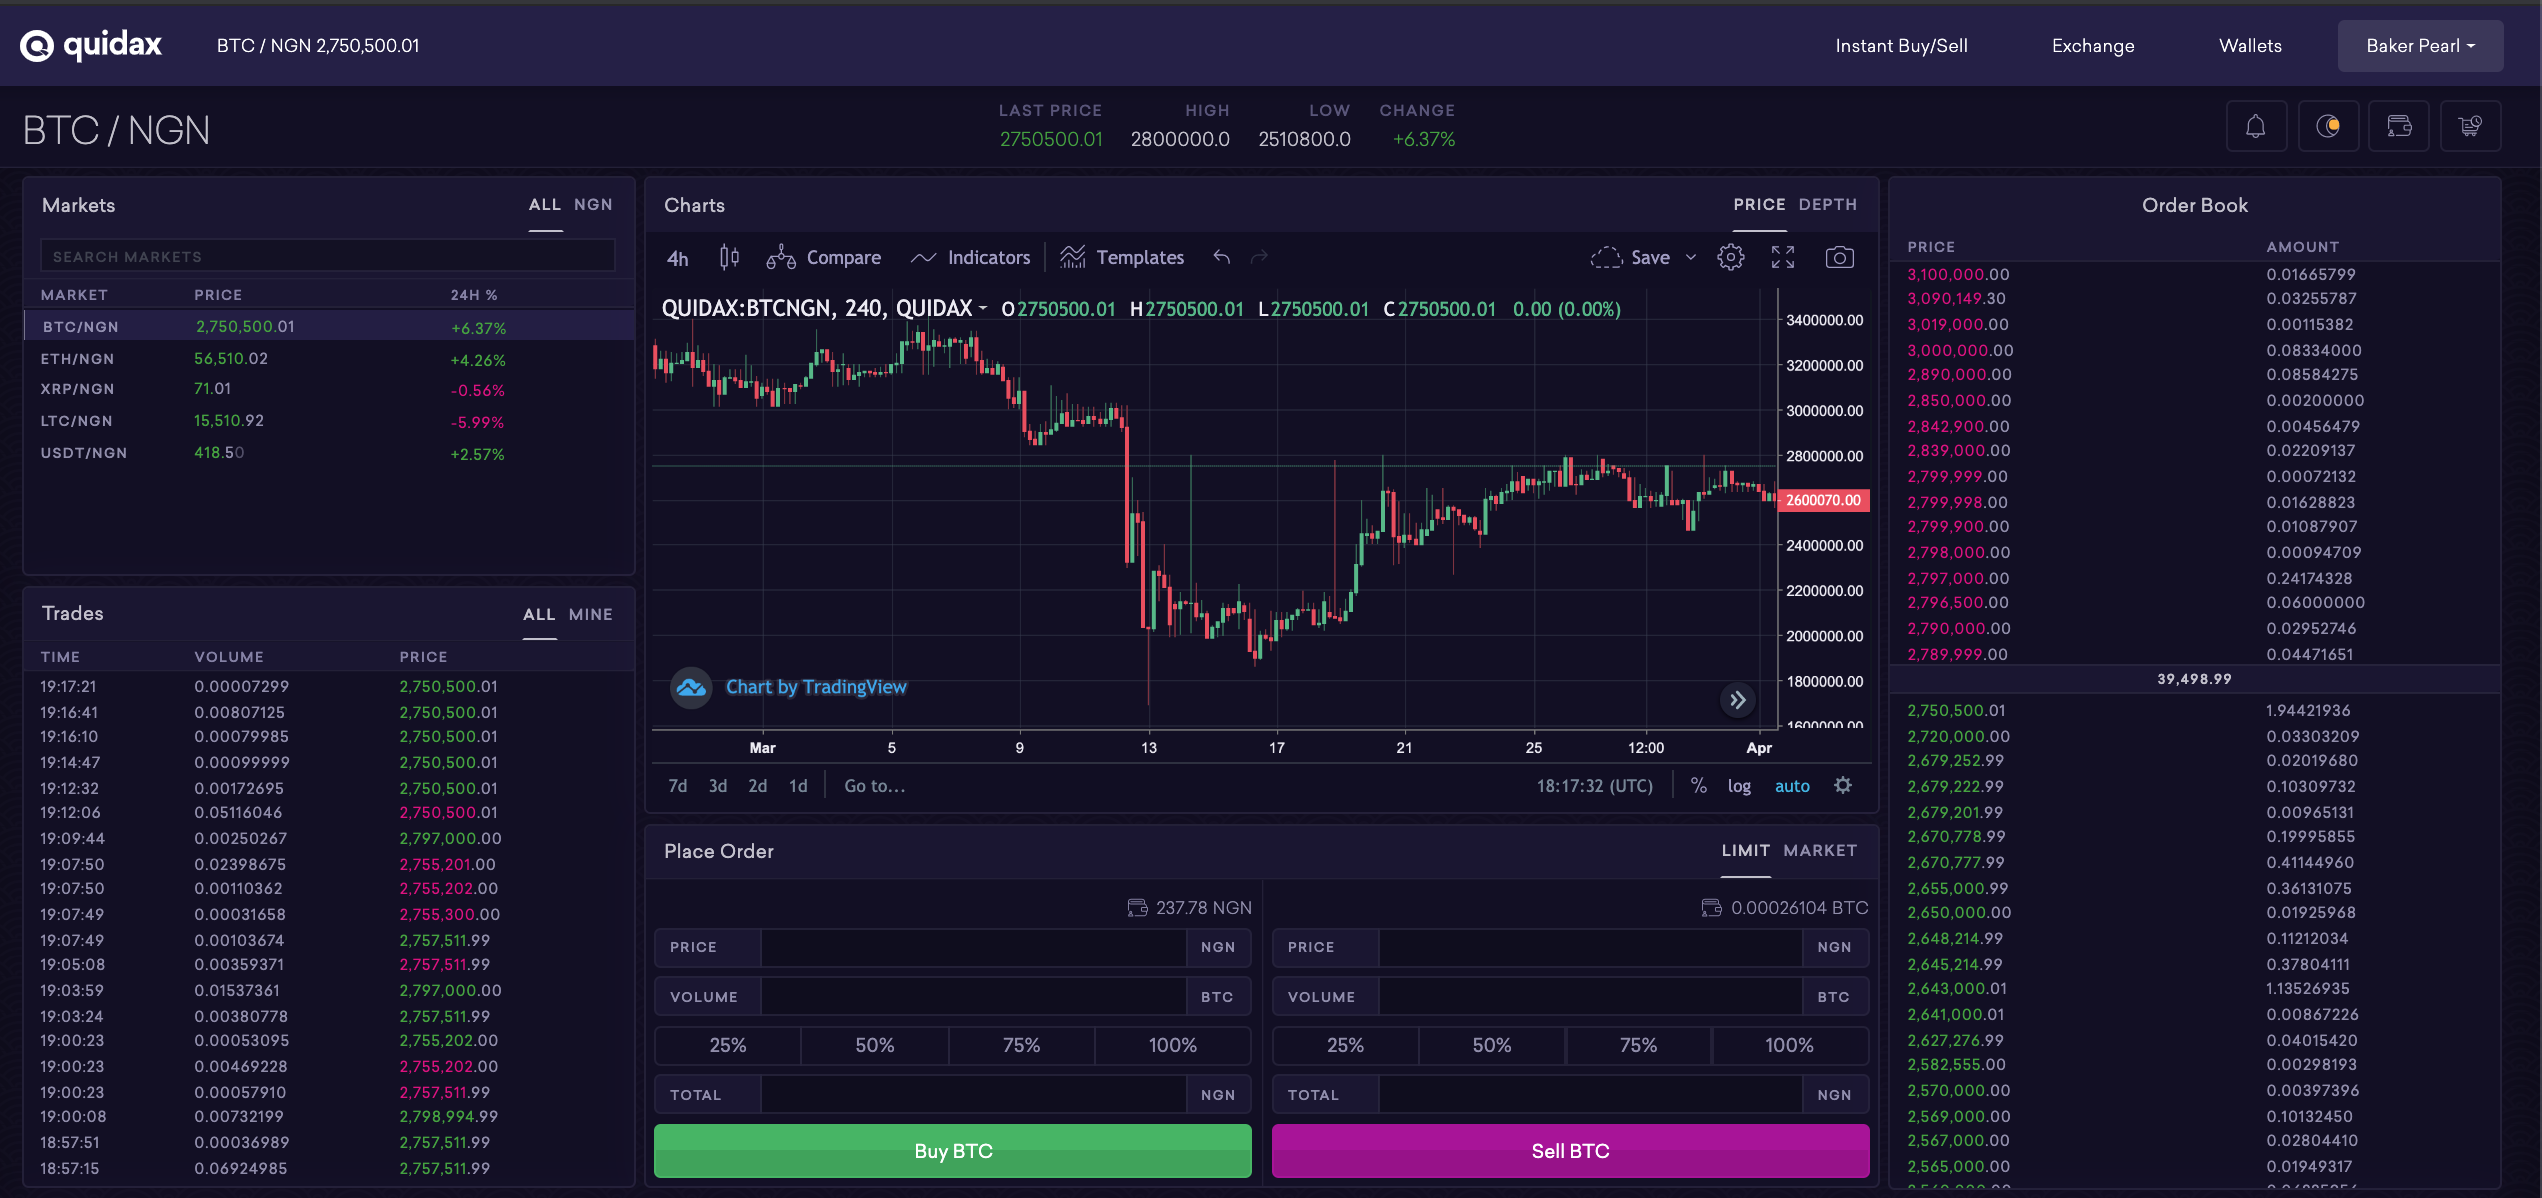
Task: Open the Baker Pearl account dropdown
Action: click(x=2420, y=46)
